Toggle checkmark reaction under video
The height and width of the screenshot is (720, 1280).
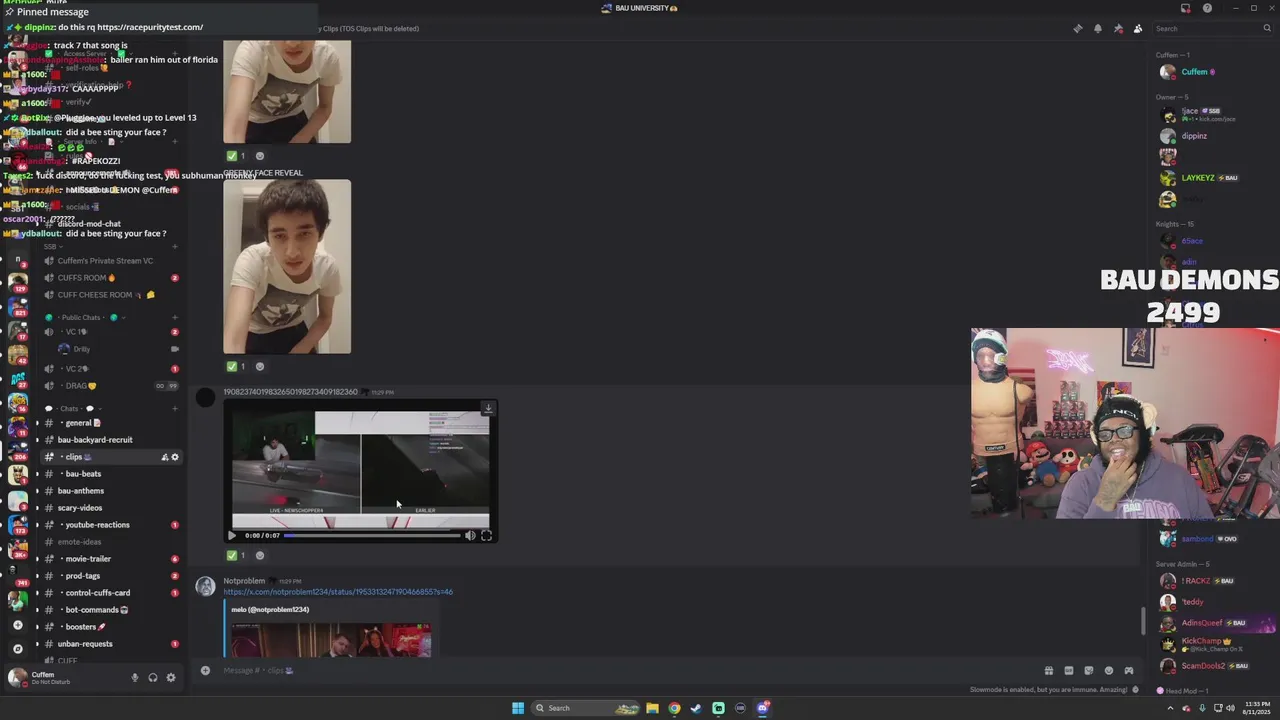point(236,555)
